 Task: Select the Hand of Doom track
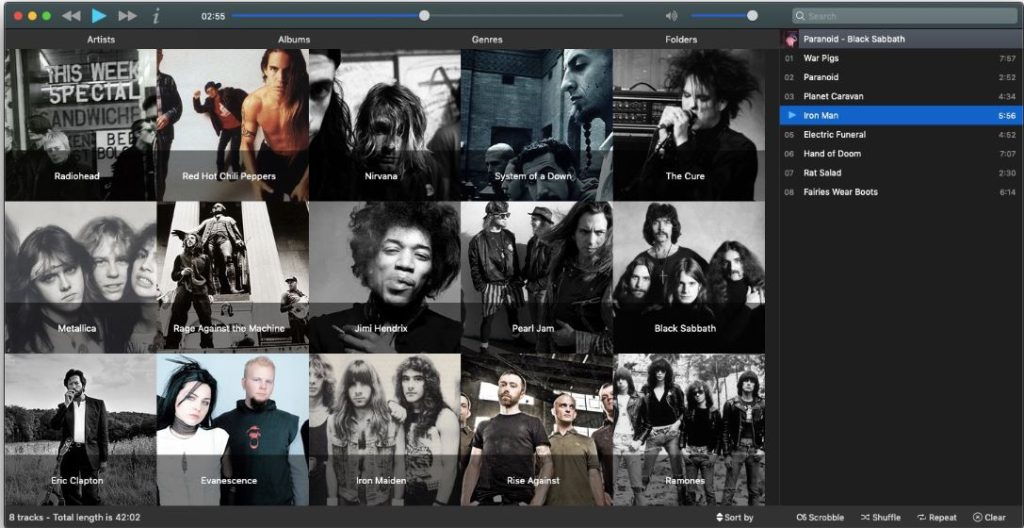click(901, 154)
